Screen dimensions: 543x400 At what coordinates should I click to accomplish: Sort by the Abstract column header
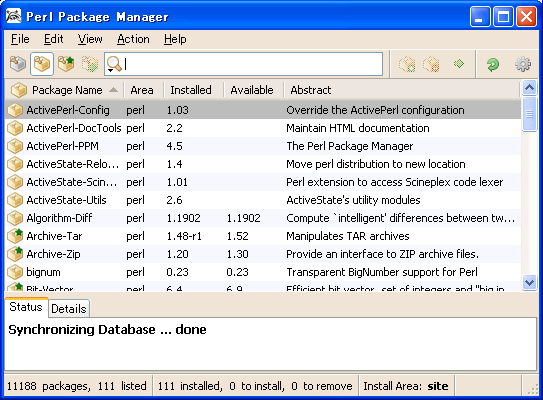tap(402, 90)
